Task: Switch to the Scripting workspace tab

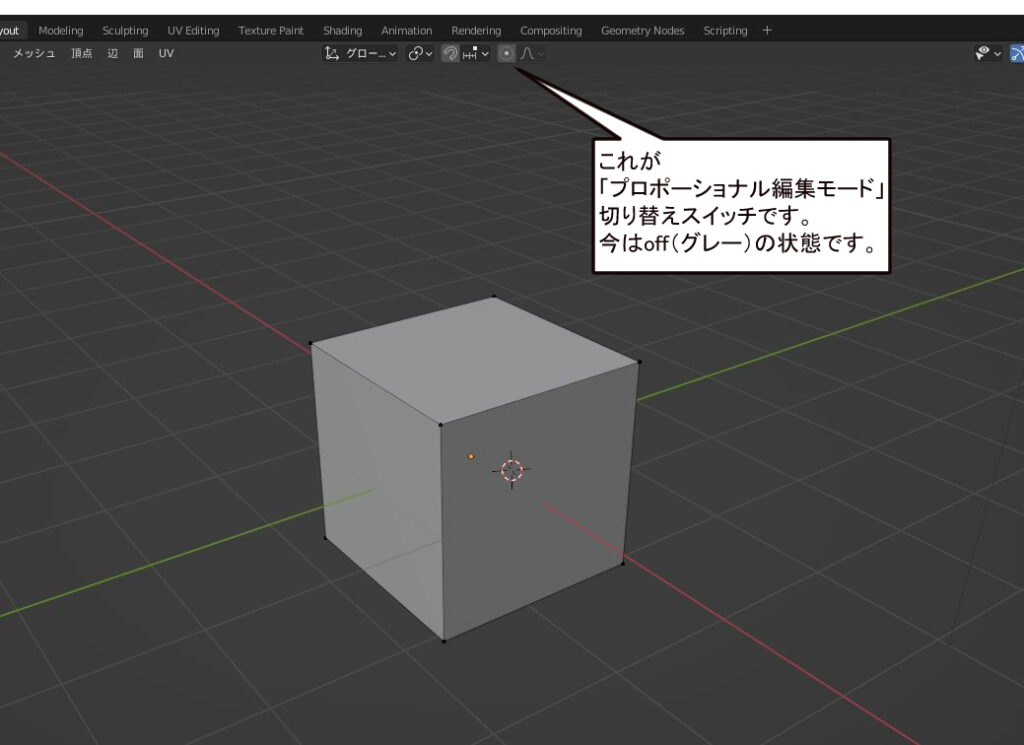Action: pos(725,31)
